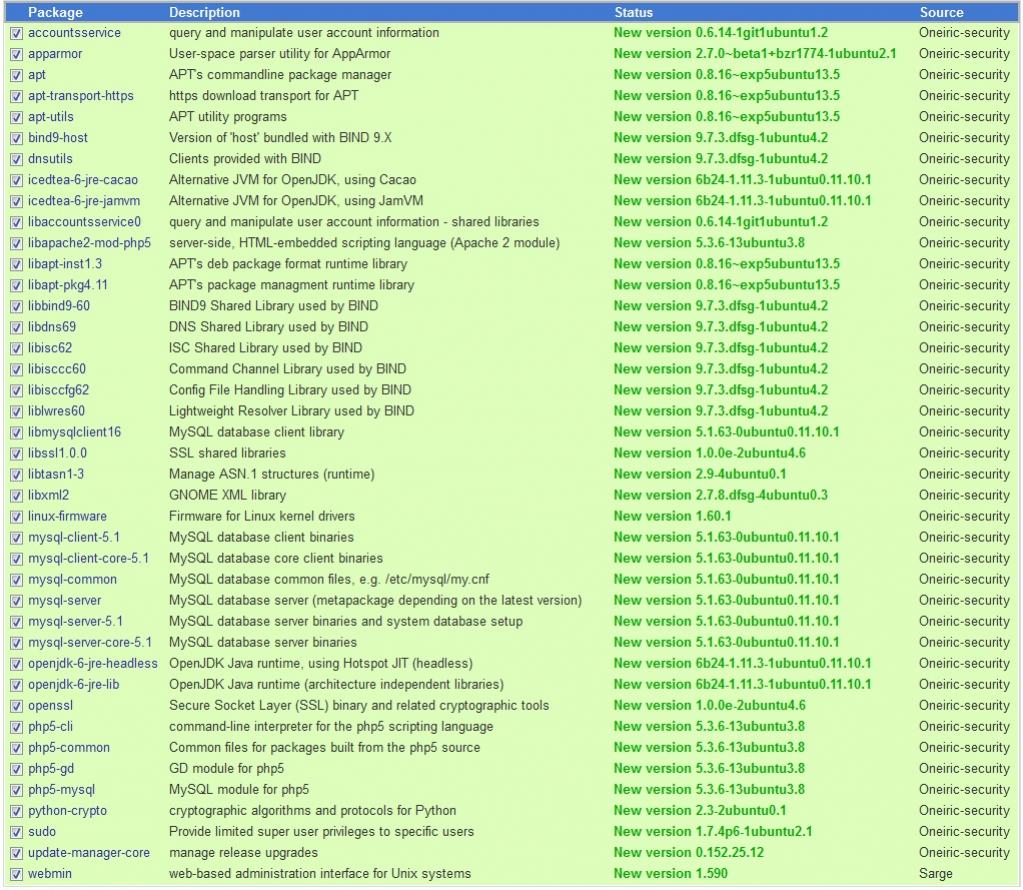Uncheck the accountsservice package checkbox

[16, 33]
